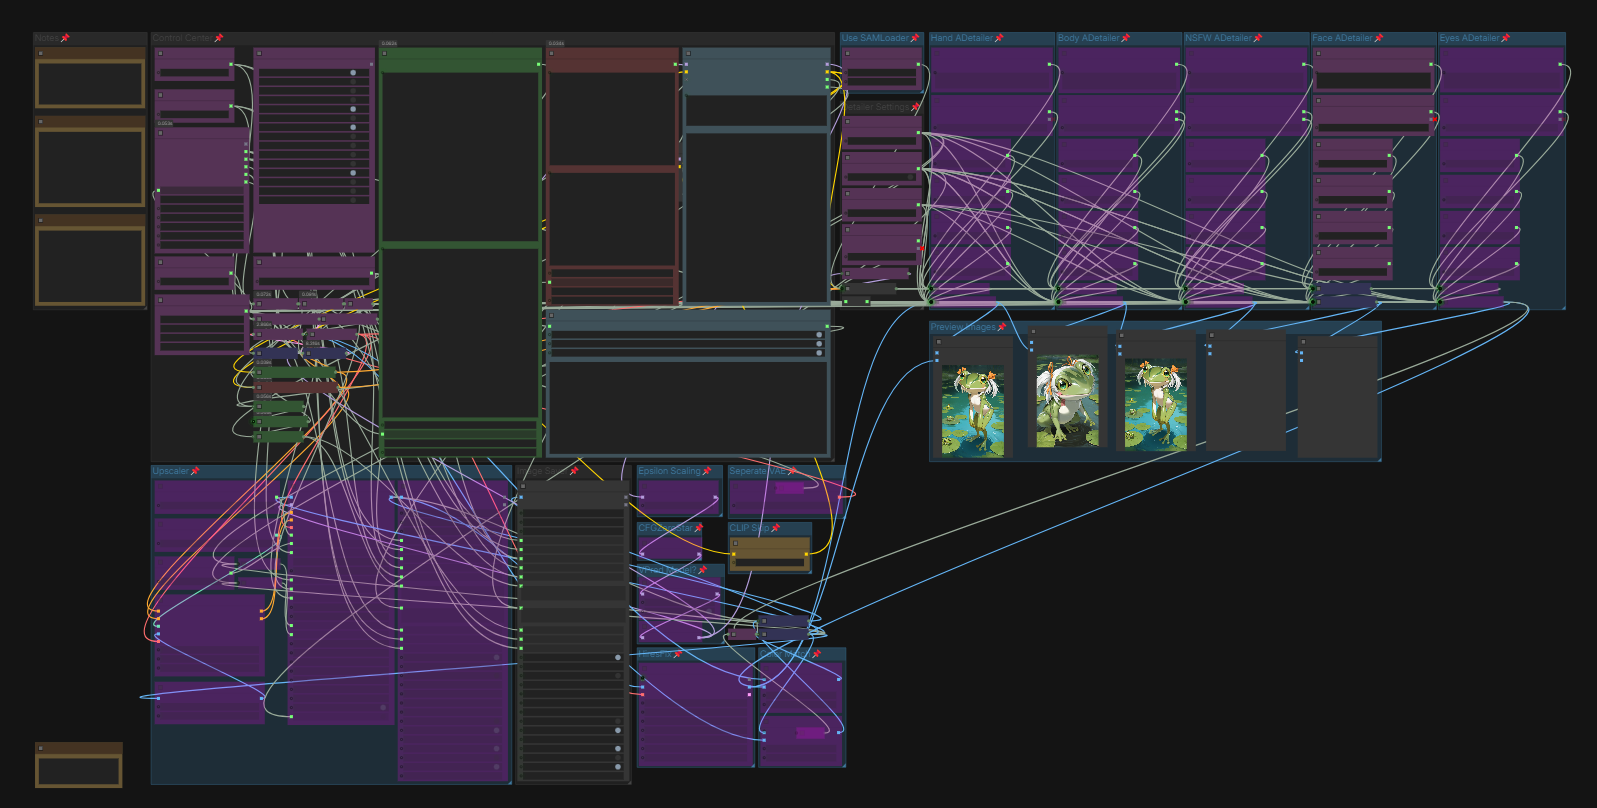
Task: Click the Seperate VAE pin icon
Action: (793, 471)
